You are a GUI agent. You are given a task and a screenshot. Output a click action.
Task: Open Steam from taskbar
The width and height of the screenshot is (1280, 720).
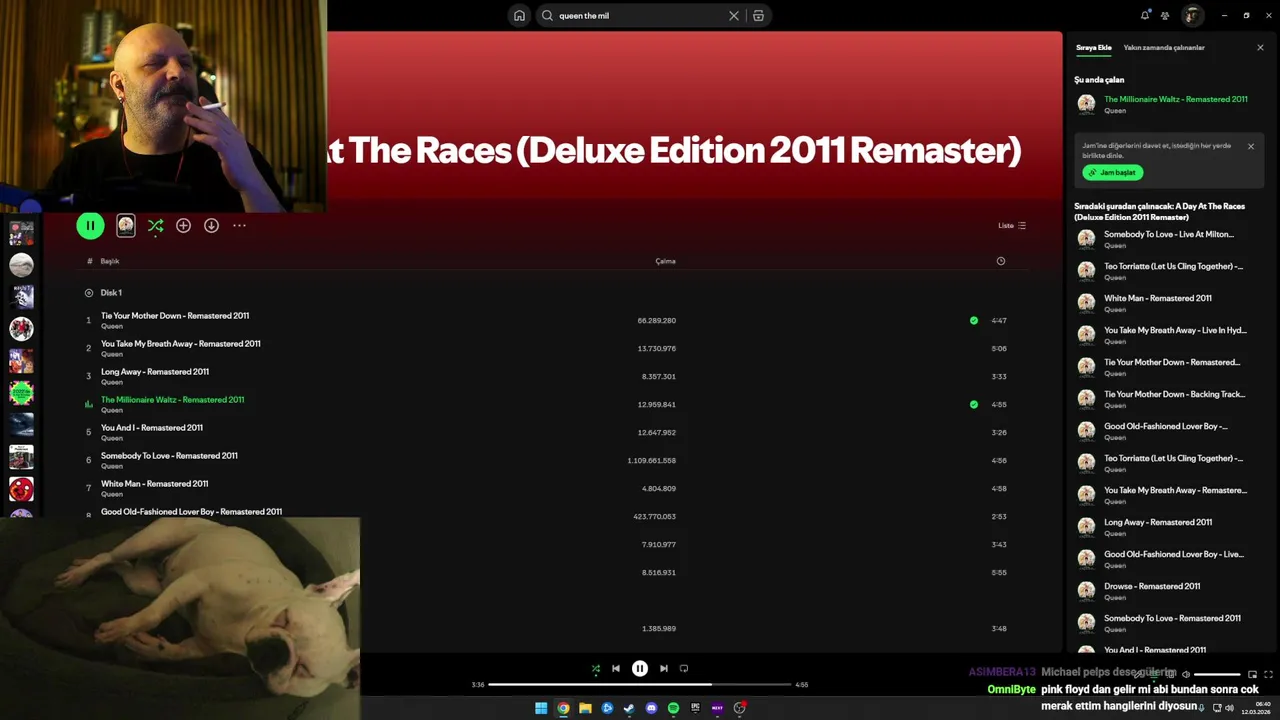[629, 708]
